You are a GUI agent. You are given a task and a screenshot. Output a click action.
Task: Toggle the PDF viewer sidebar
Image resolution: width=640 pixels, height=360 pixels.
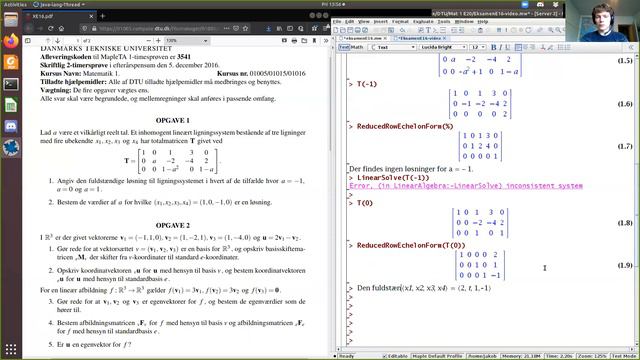28,41
